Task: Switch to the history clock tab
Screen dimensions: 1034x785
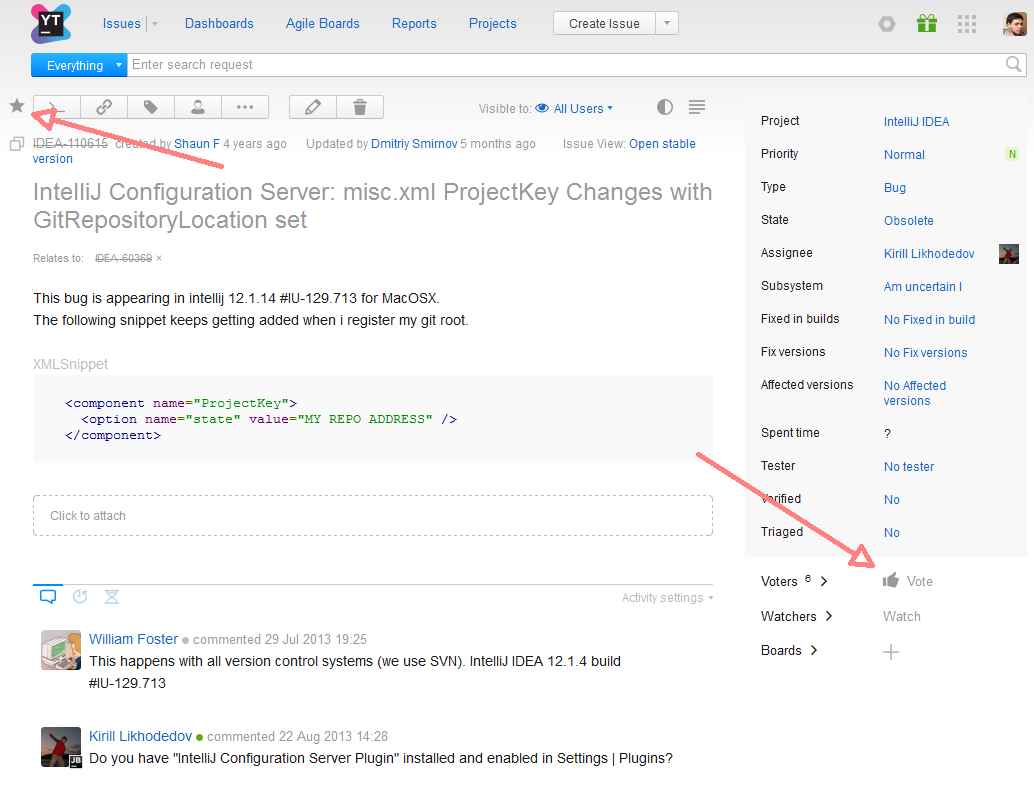Action: tap(80, 597)
